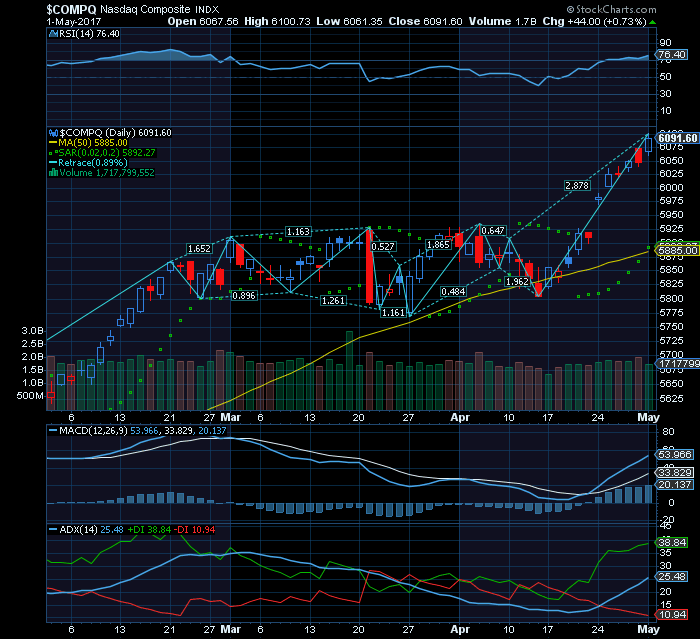Click the blue 25.48 ADX axis tag
This screenshot has height=639, width=700.
click(x=672, y=576)
